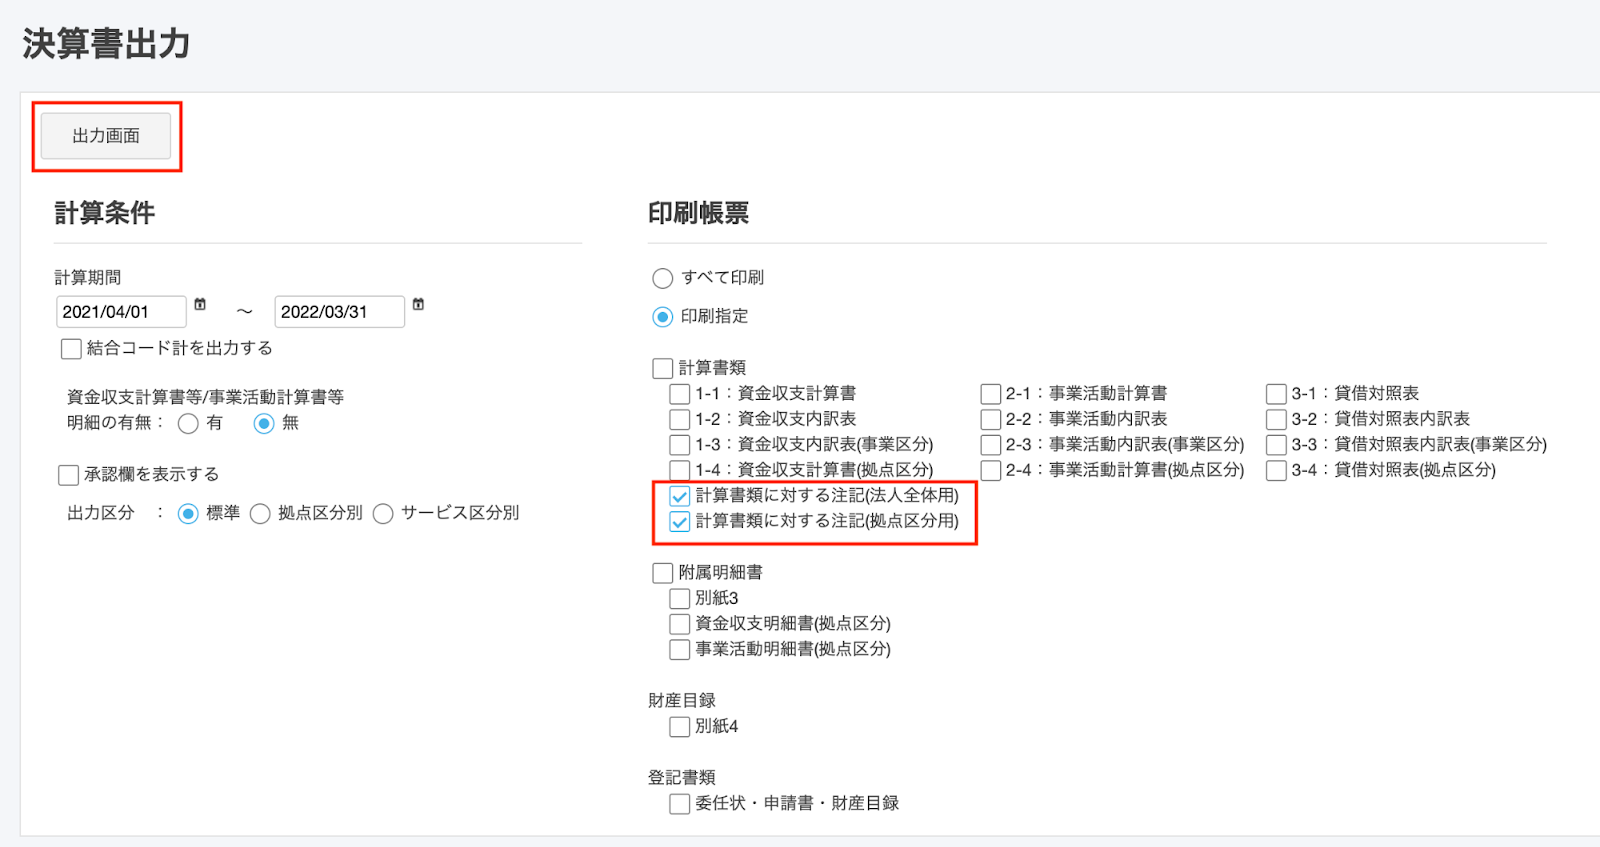The image size is (1600, 847).
Task: Check 3-4：貸借対照表(拠点区分)
Action: (x=1276, y=471)
